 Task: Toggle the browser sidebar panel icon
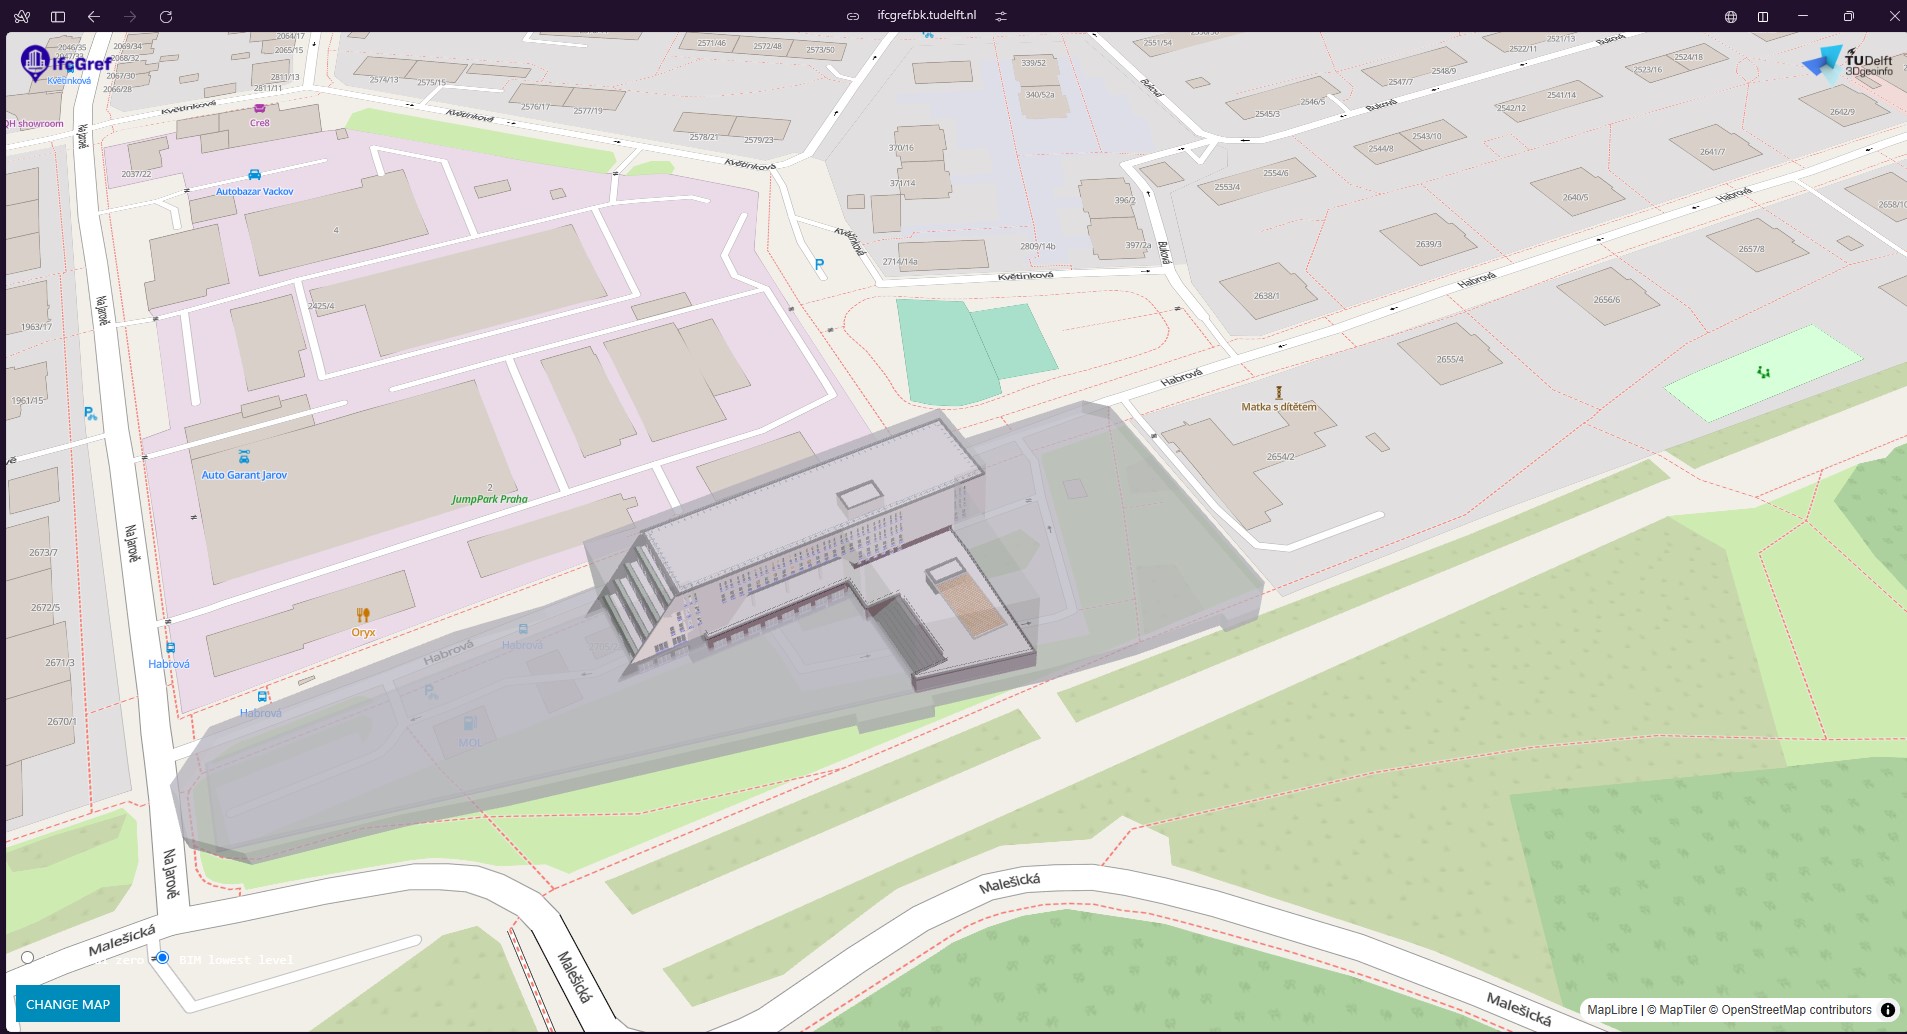point(58,16)
